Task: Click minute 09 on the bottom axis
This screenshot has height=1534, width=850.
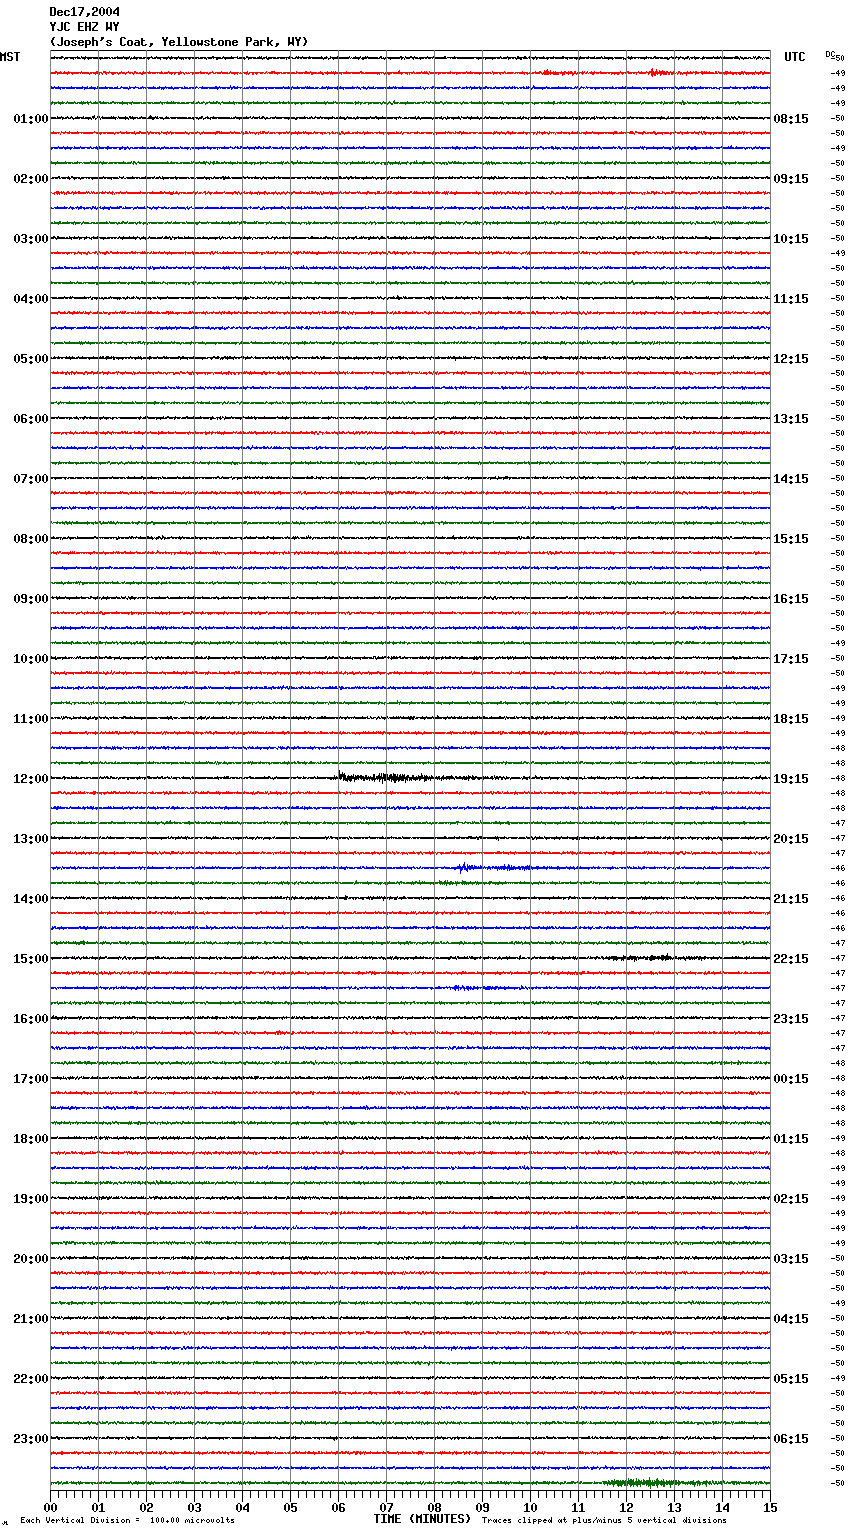Action: click(482, 1507)
